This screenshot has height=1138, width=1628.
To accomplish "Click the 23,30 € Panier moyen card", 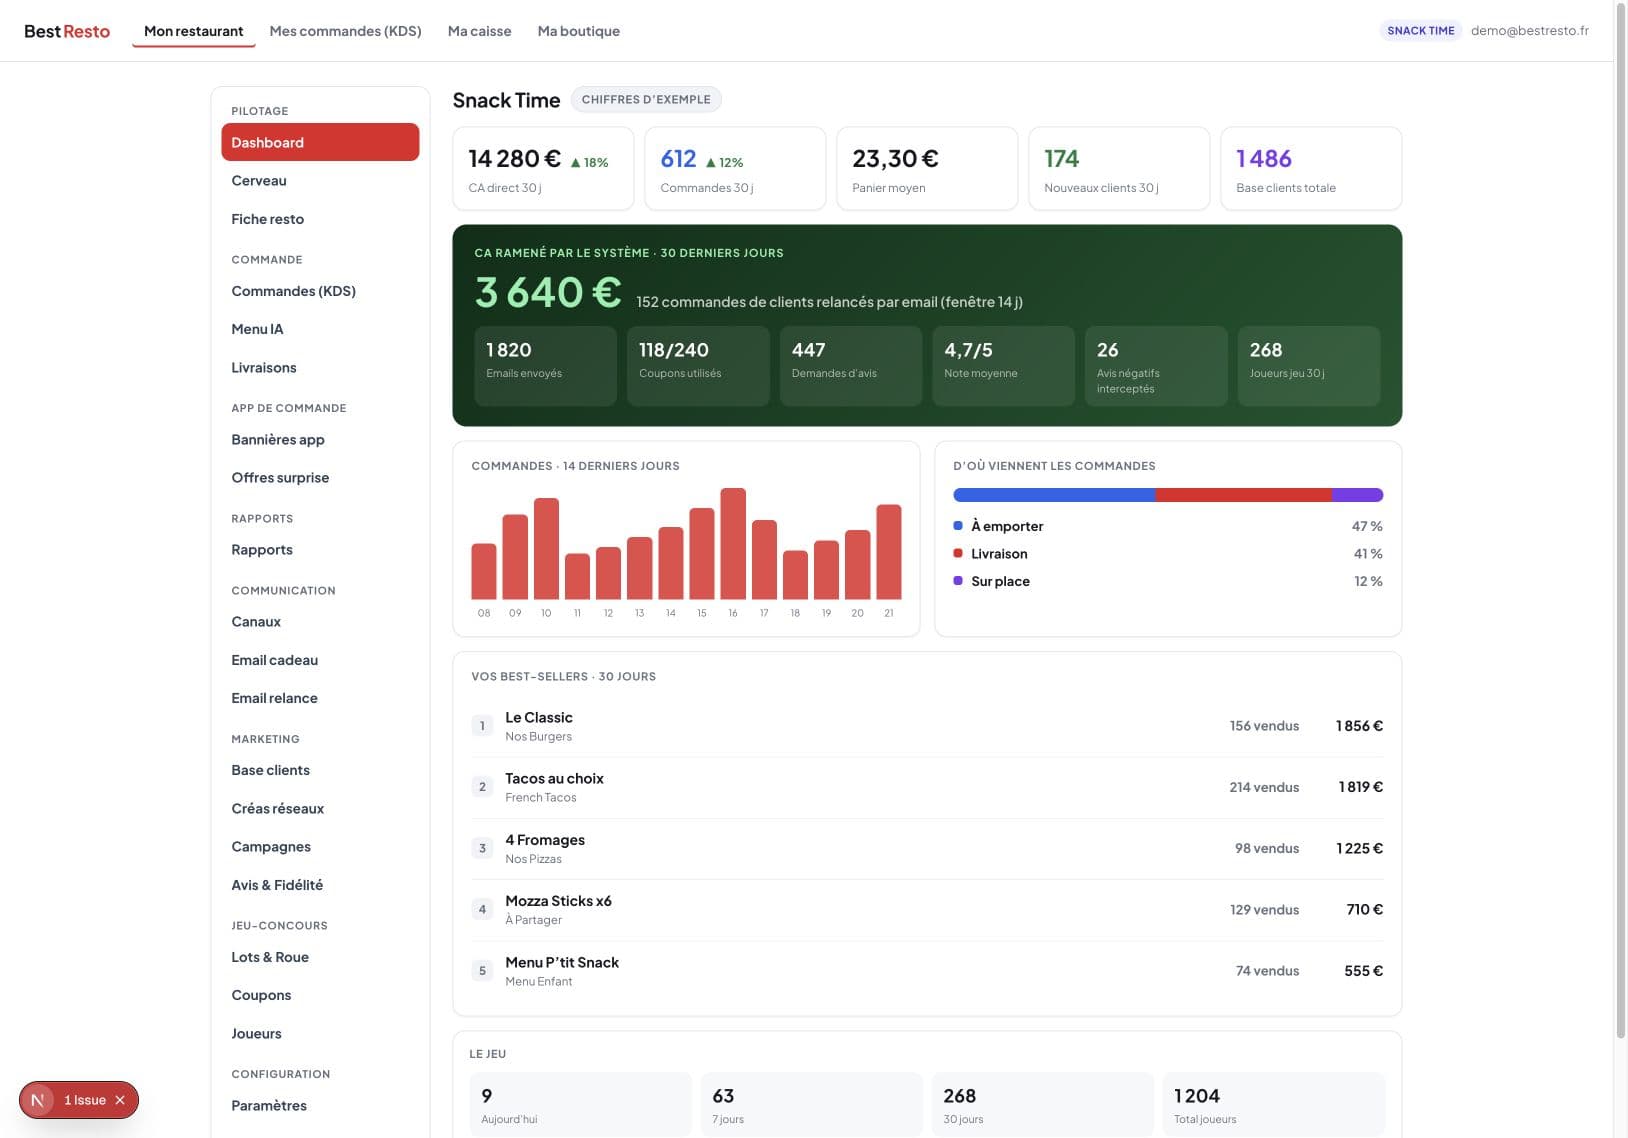I will pos(927,169).
